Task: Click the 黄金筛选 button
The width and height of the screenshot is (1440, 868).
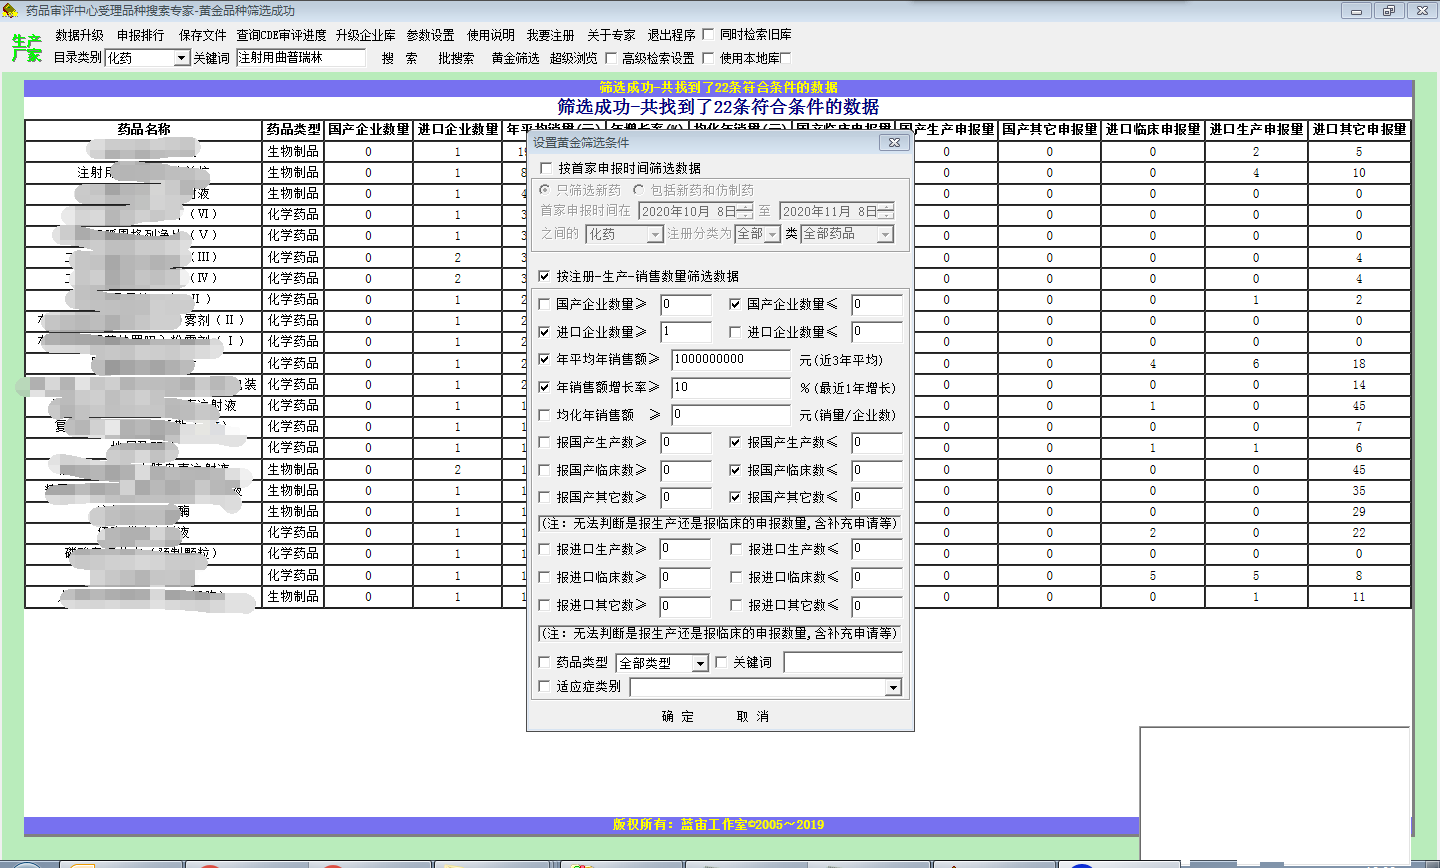Action: point(515,58)
